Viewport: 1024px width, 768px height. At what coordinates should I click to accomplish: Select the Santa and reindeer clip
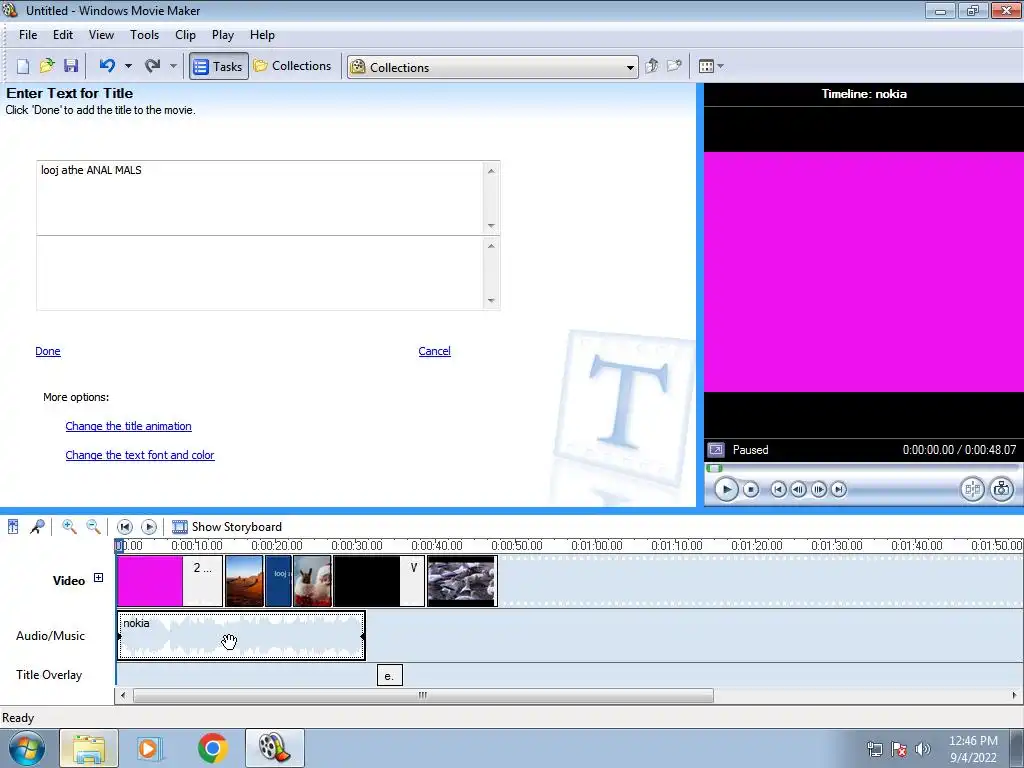pyautogui.click(x=312, y=581)
